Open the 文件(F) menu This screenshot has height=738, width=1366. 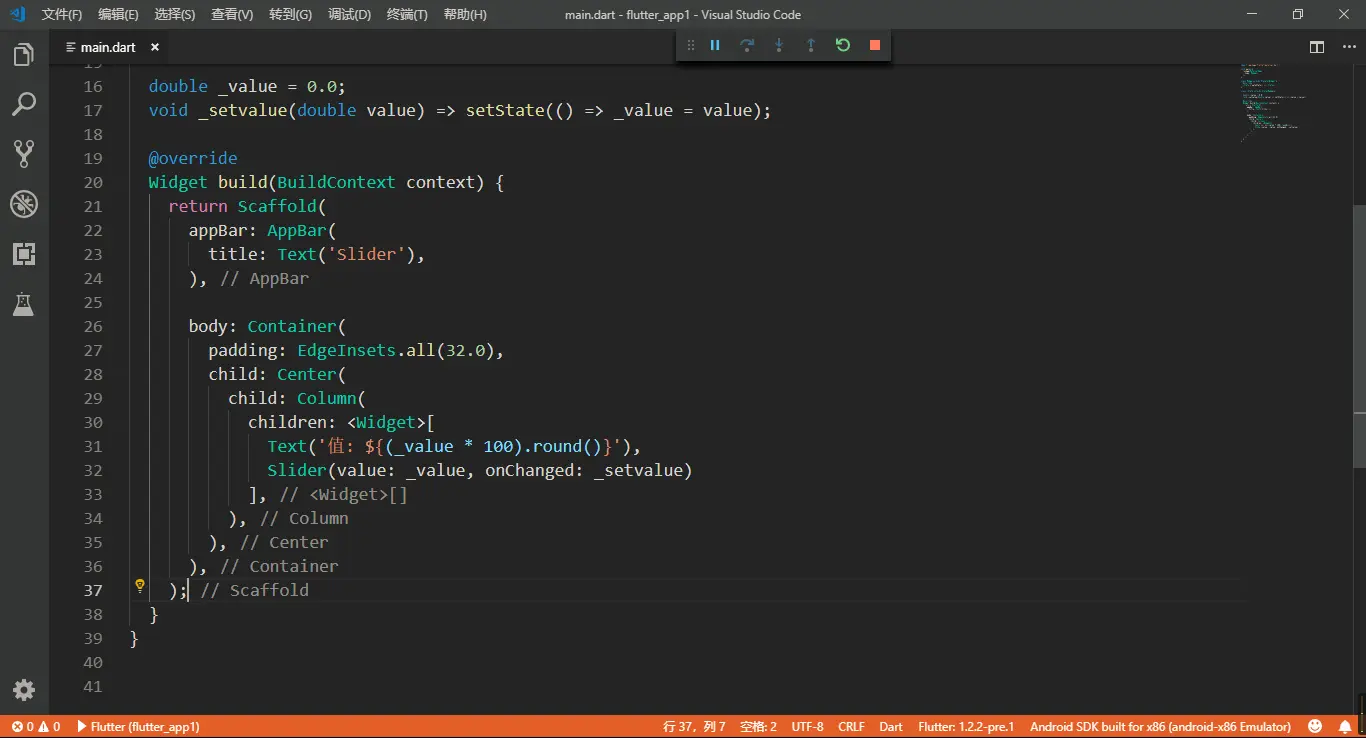[x=62, y=15]
